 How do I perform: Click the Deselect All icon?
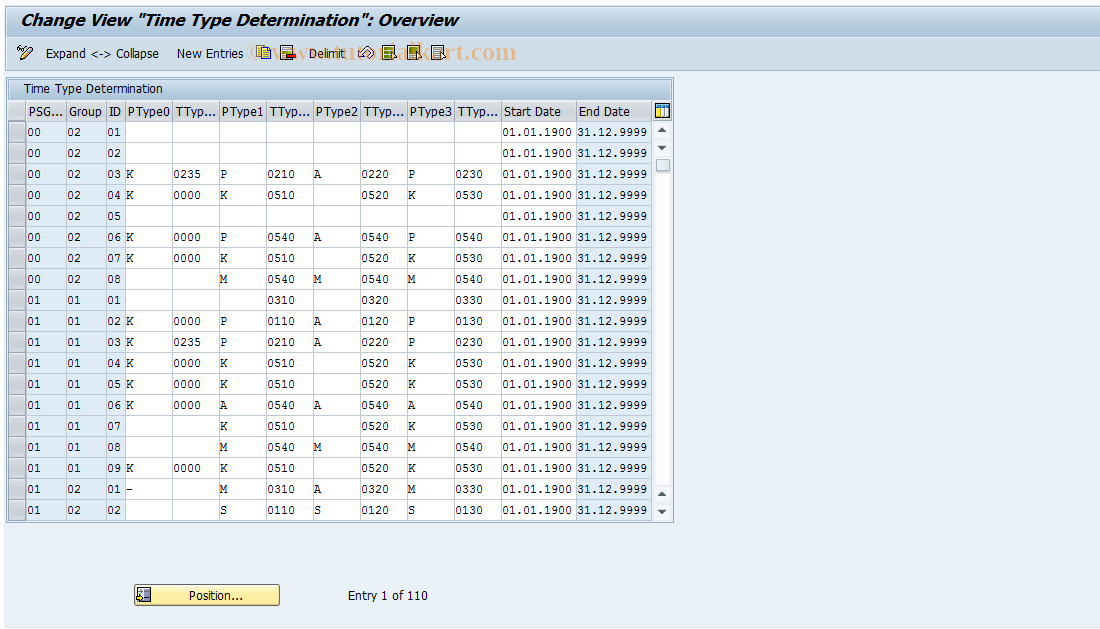438,53
